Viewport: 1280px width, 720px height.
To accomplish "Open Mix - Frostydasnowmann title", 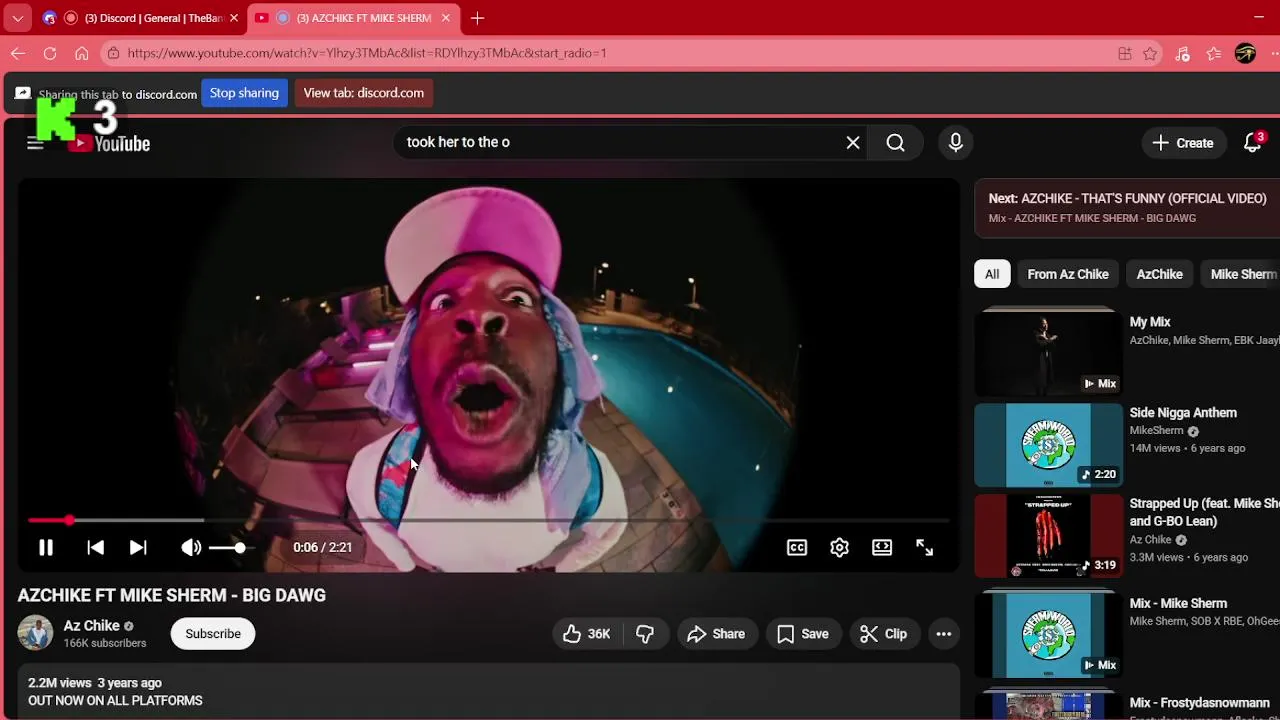I will (x=1199, y=703).
